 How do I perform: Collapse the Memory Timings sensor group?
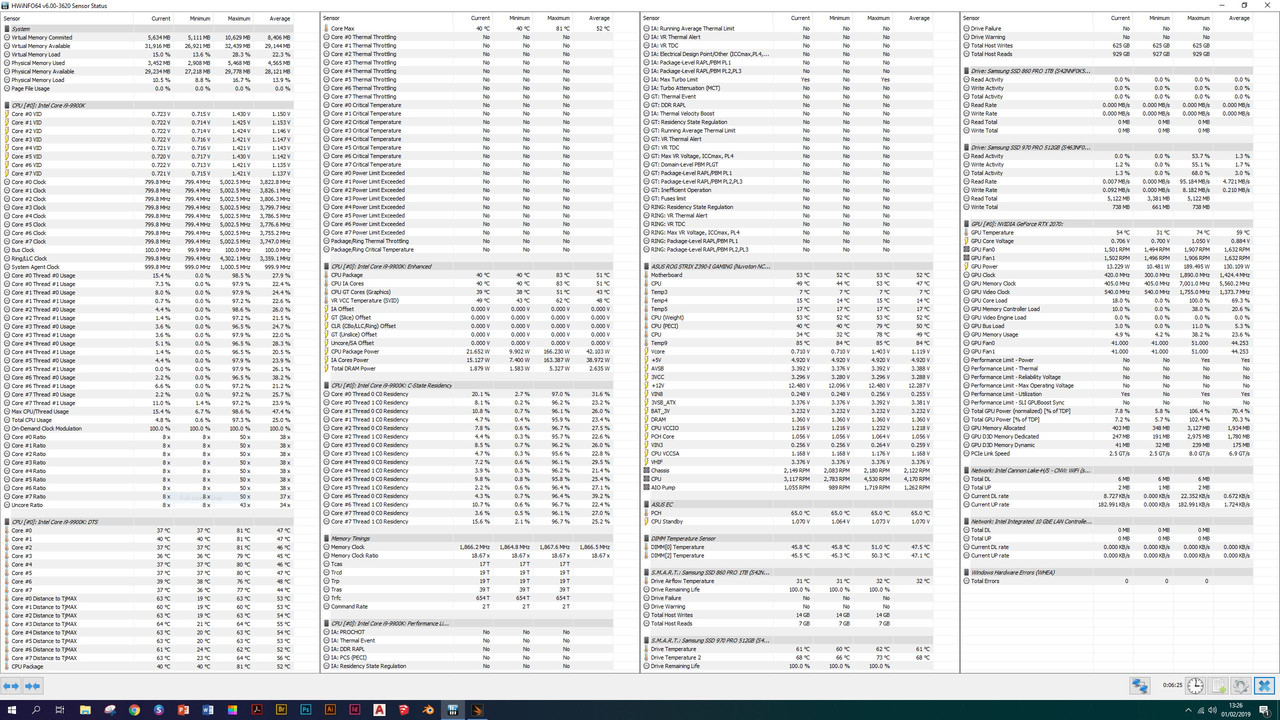point(327,538)
